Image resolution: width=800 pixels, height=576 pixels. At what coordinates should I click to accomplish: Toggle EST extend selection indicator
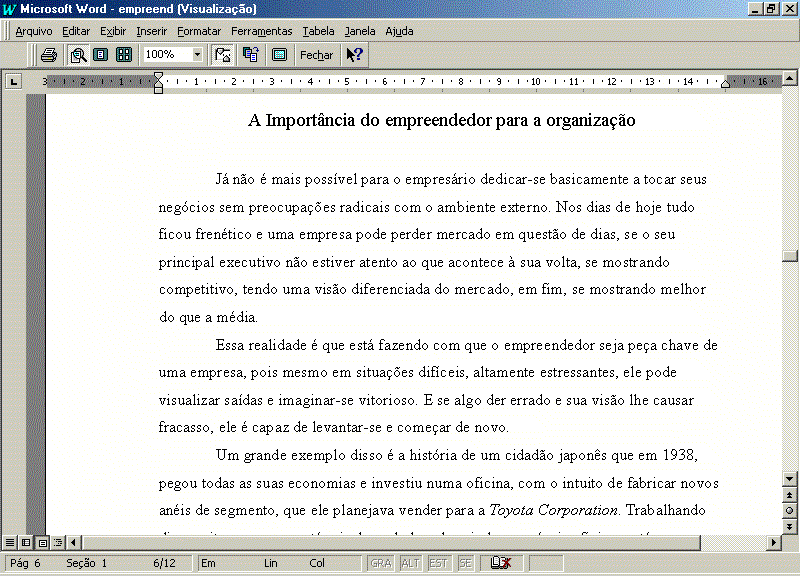(x=438, y=563)
